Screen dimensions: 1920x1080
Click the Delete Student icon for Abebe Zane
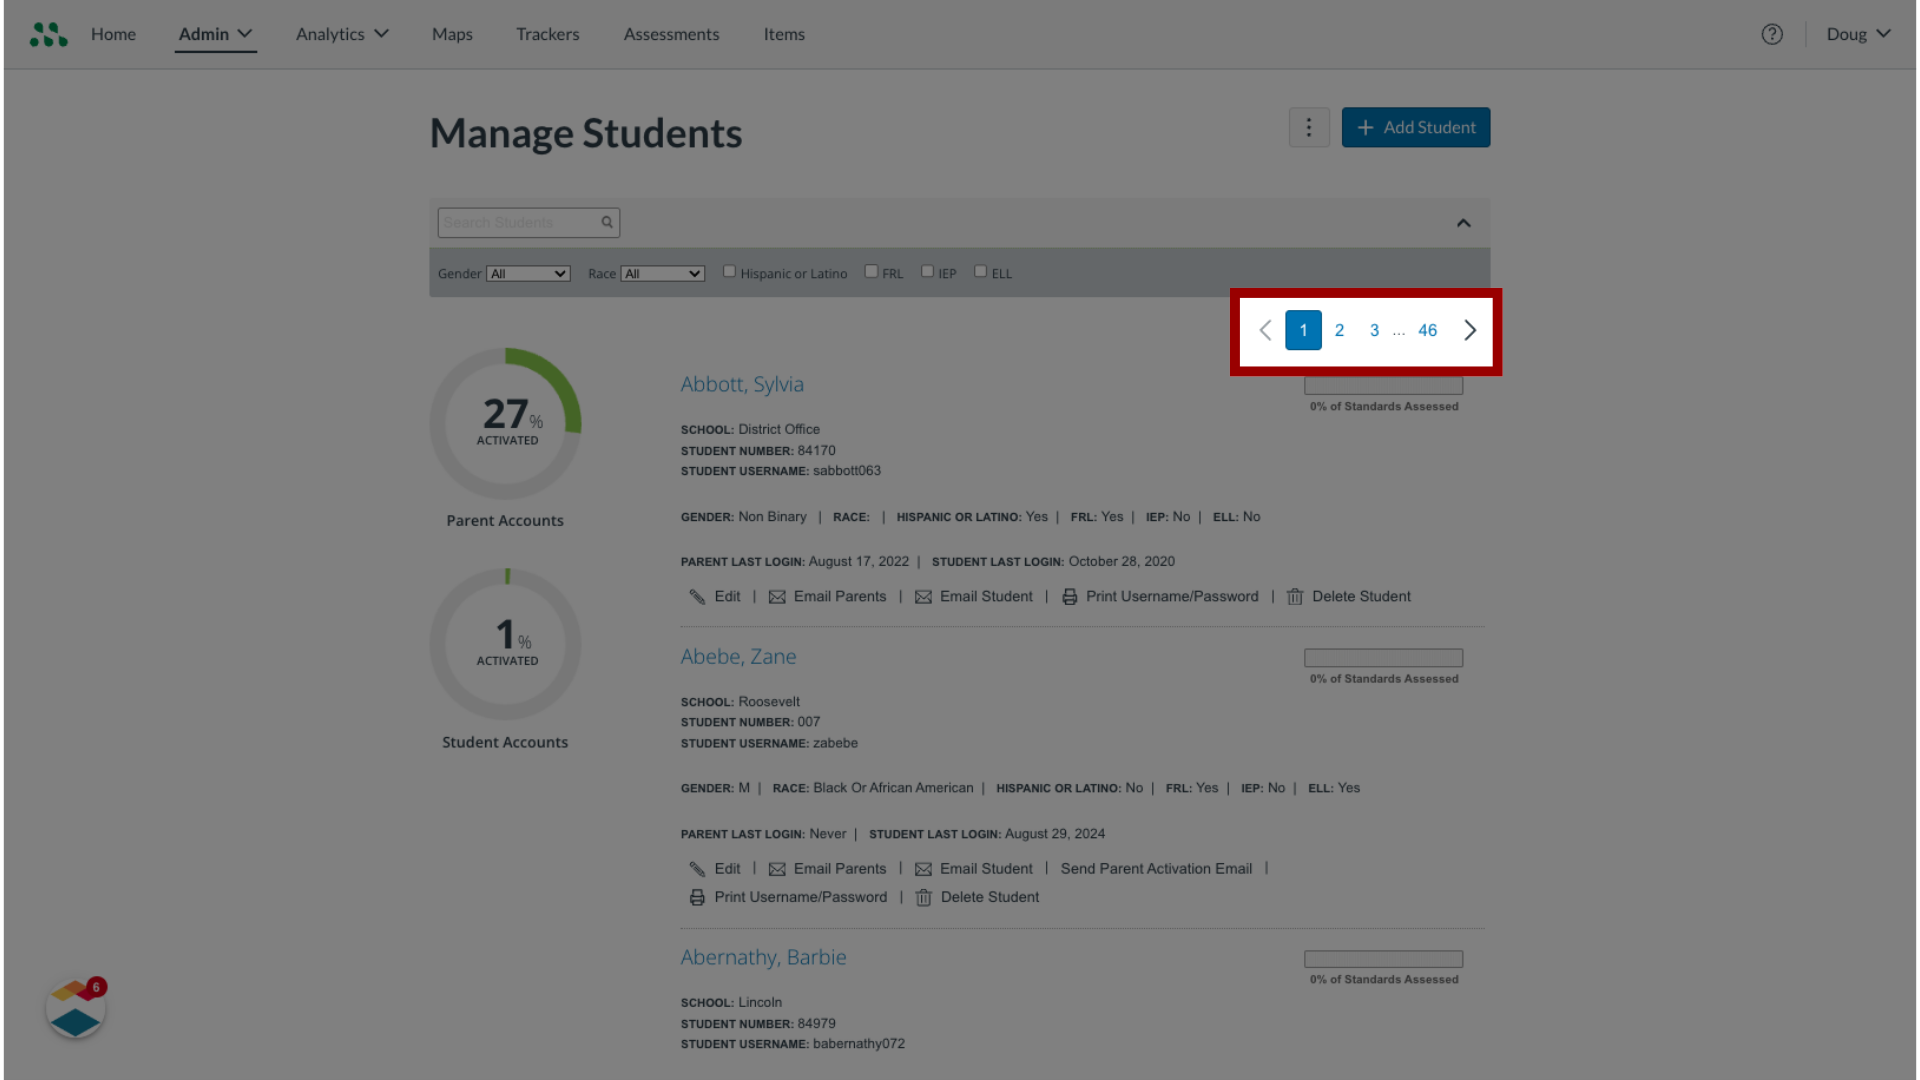923,897
